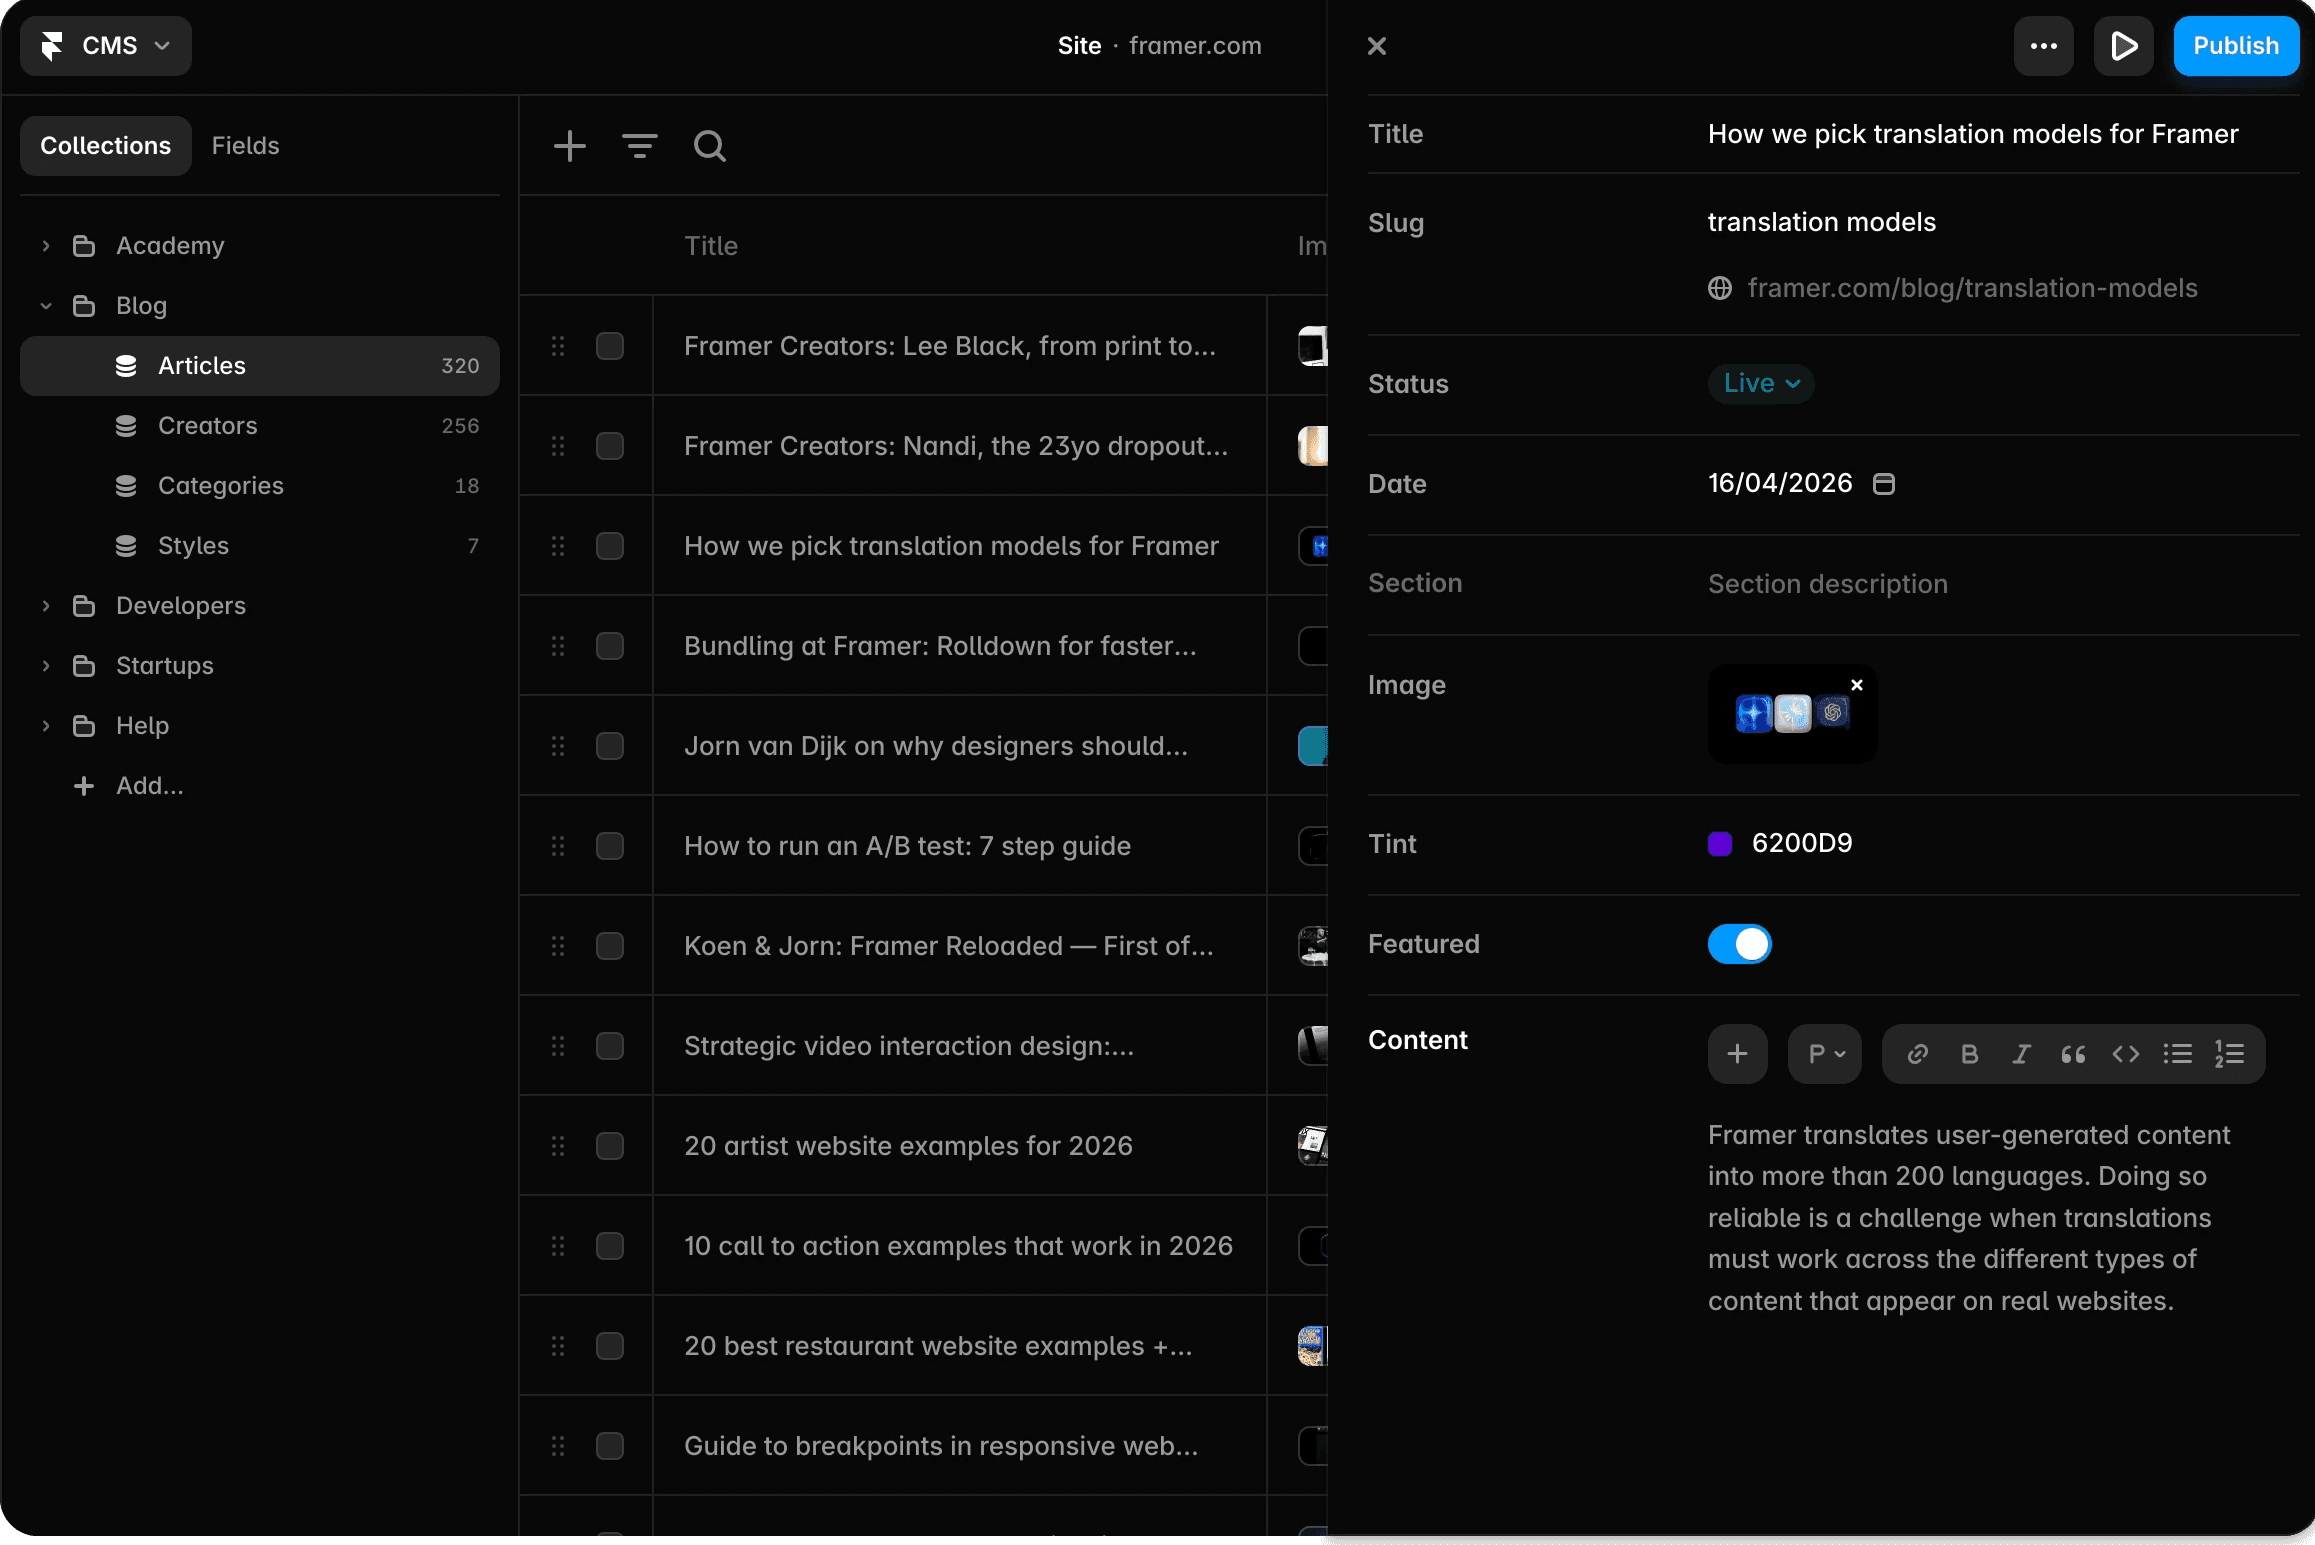Insert a link with link icon
This screenshot has height=1545, width=2315.
click(x=1917, y=1054)
